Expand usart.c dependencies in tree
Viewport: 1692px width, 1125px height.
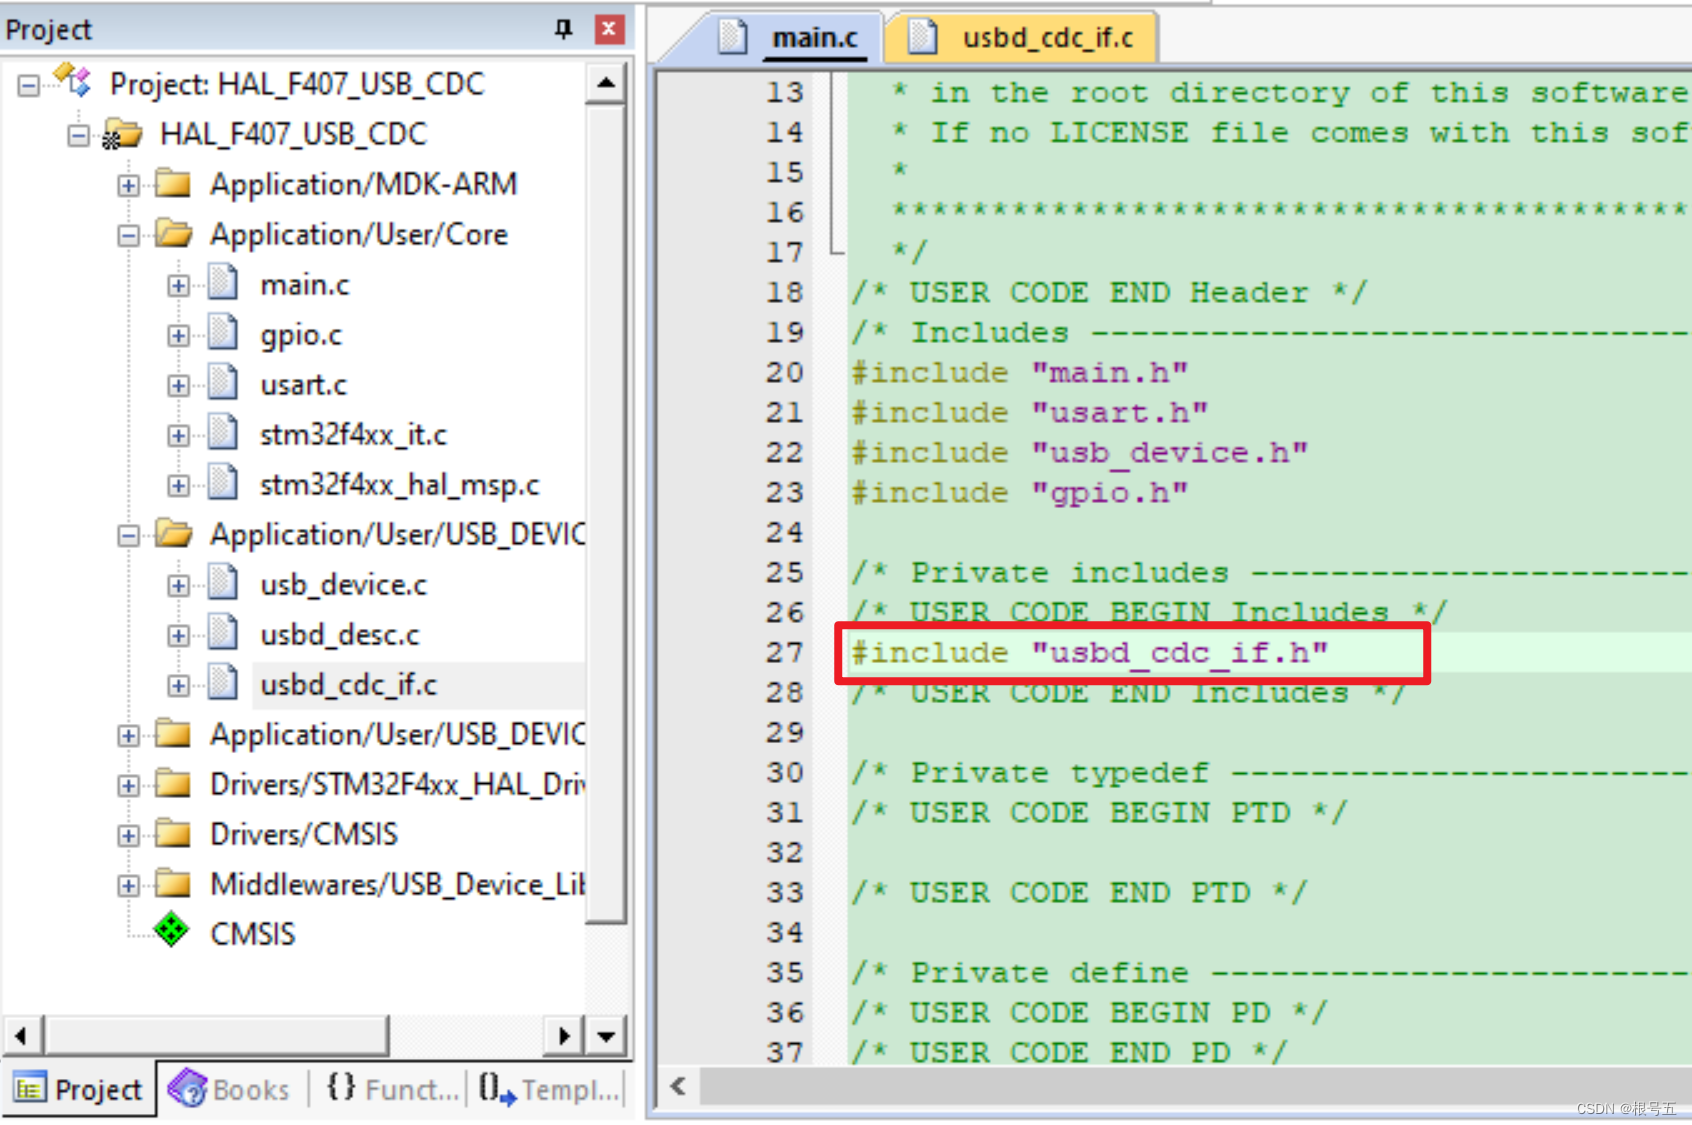(178, 385)
